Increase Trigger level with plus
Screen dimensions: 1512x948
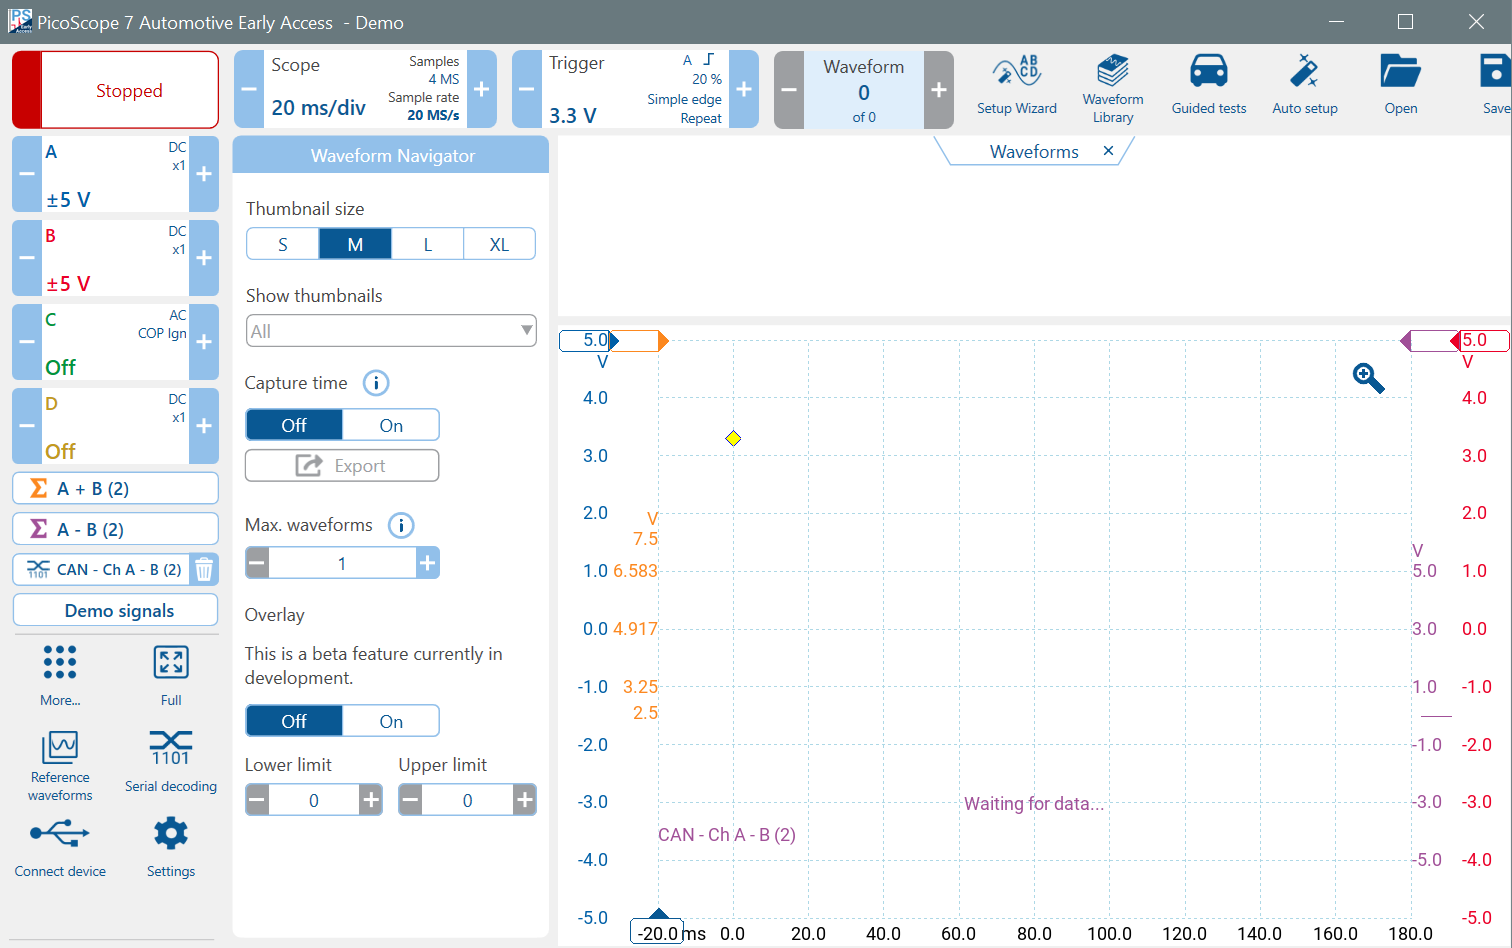(x=744, y=89)
